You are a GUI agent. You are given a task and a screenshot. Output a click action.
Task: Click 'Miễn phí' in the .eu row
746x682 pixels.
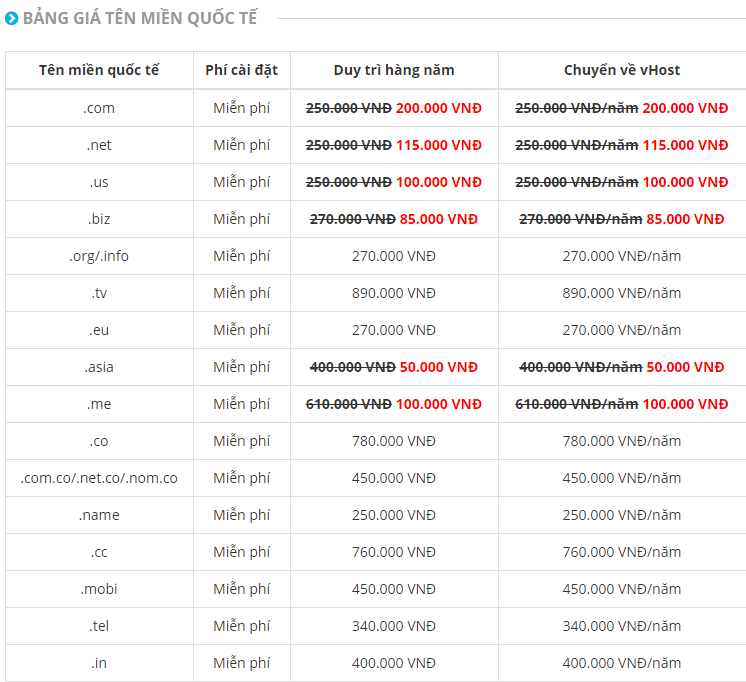coord(241,330)
